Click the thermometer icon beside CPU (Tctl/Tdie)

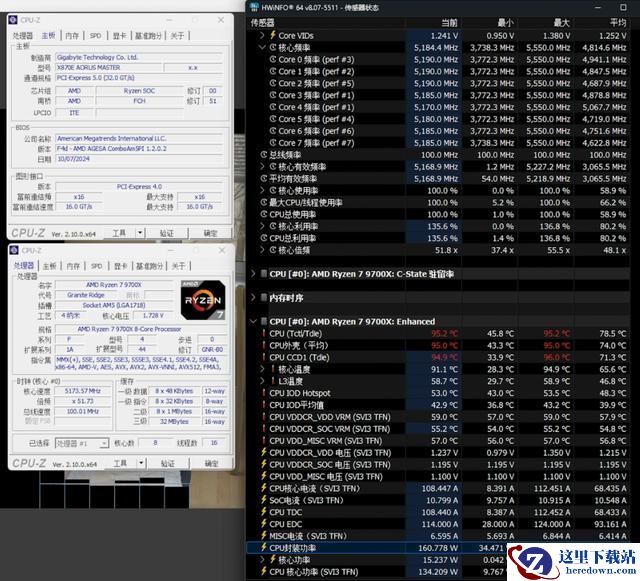click(264, 334)
